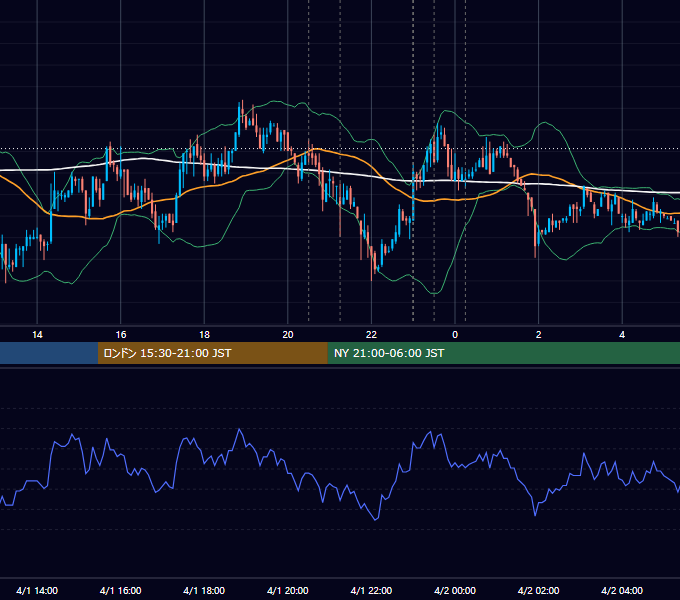Click the 4/1 14:00 oscillator time label
The height and width of the screenshot is (600, 680).
(x=37, y=590)
